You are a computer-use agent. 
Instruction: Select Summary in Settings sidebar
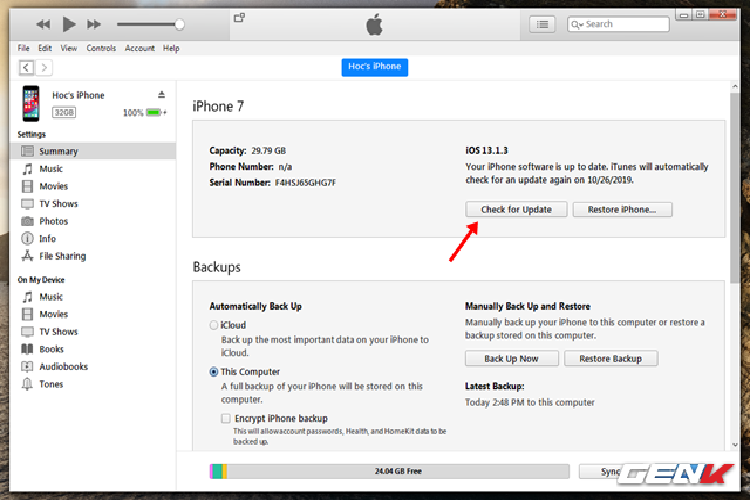93,151
